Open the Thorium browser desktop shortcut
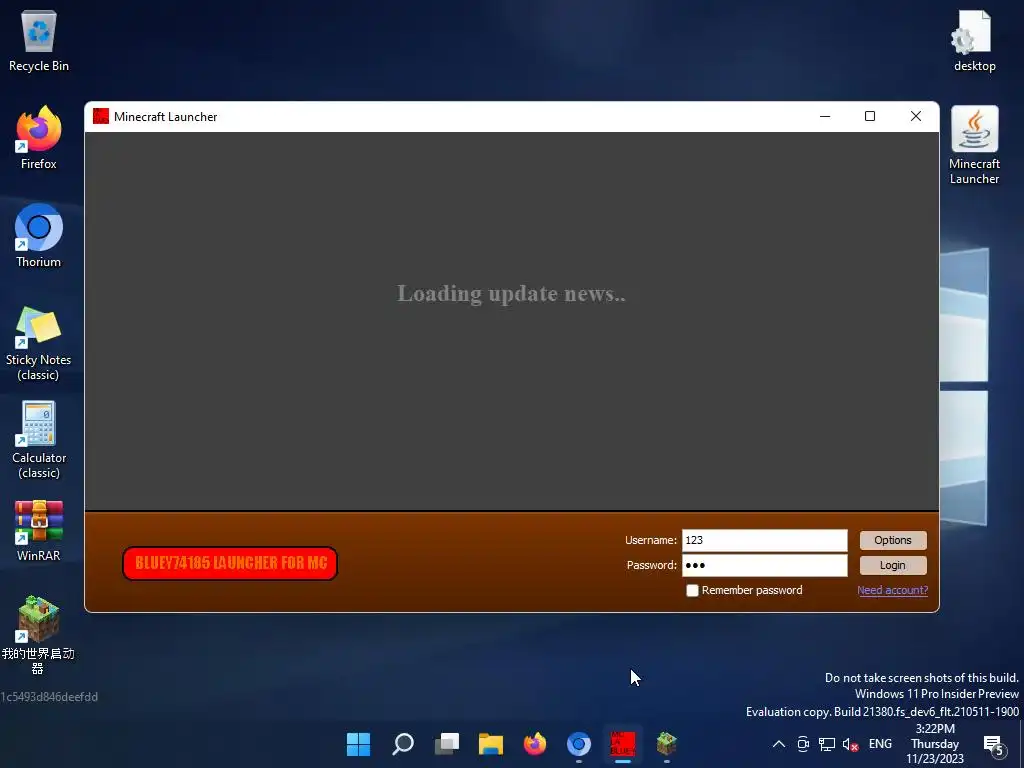 click(39, 236)
